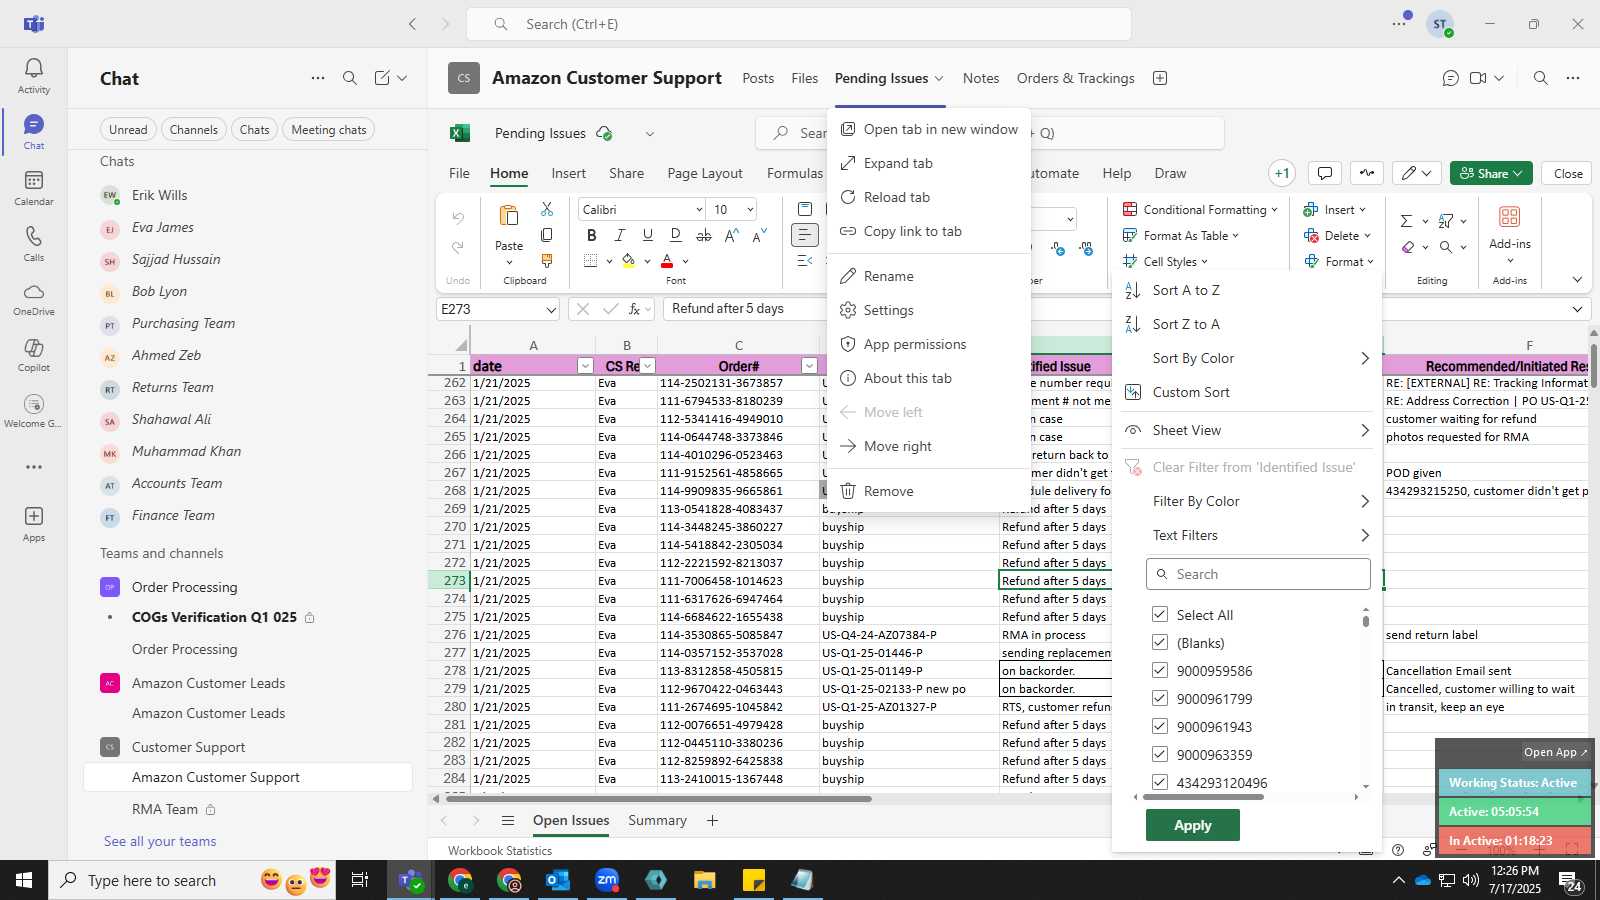Click the fill color yellow swatch
Screen dimensions: 1600x900
[628, 261]
